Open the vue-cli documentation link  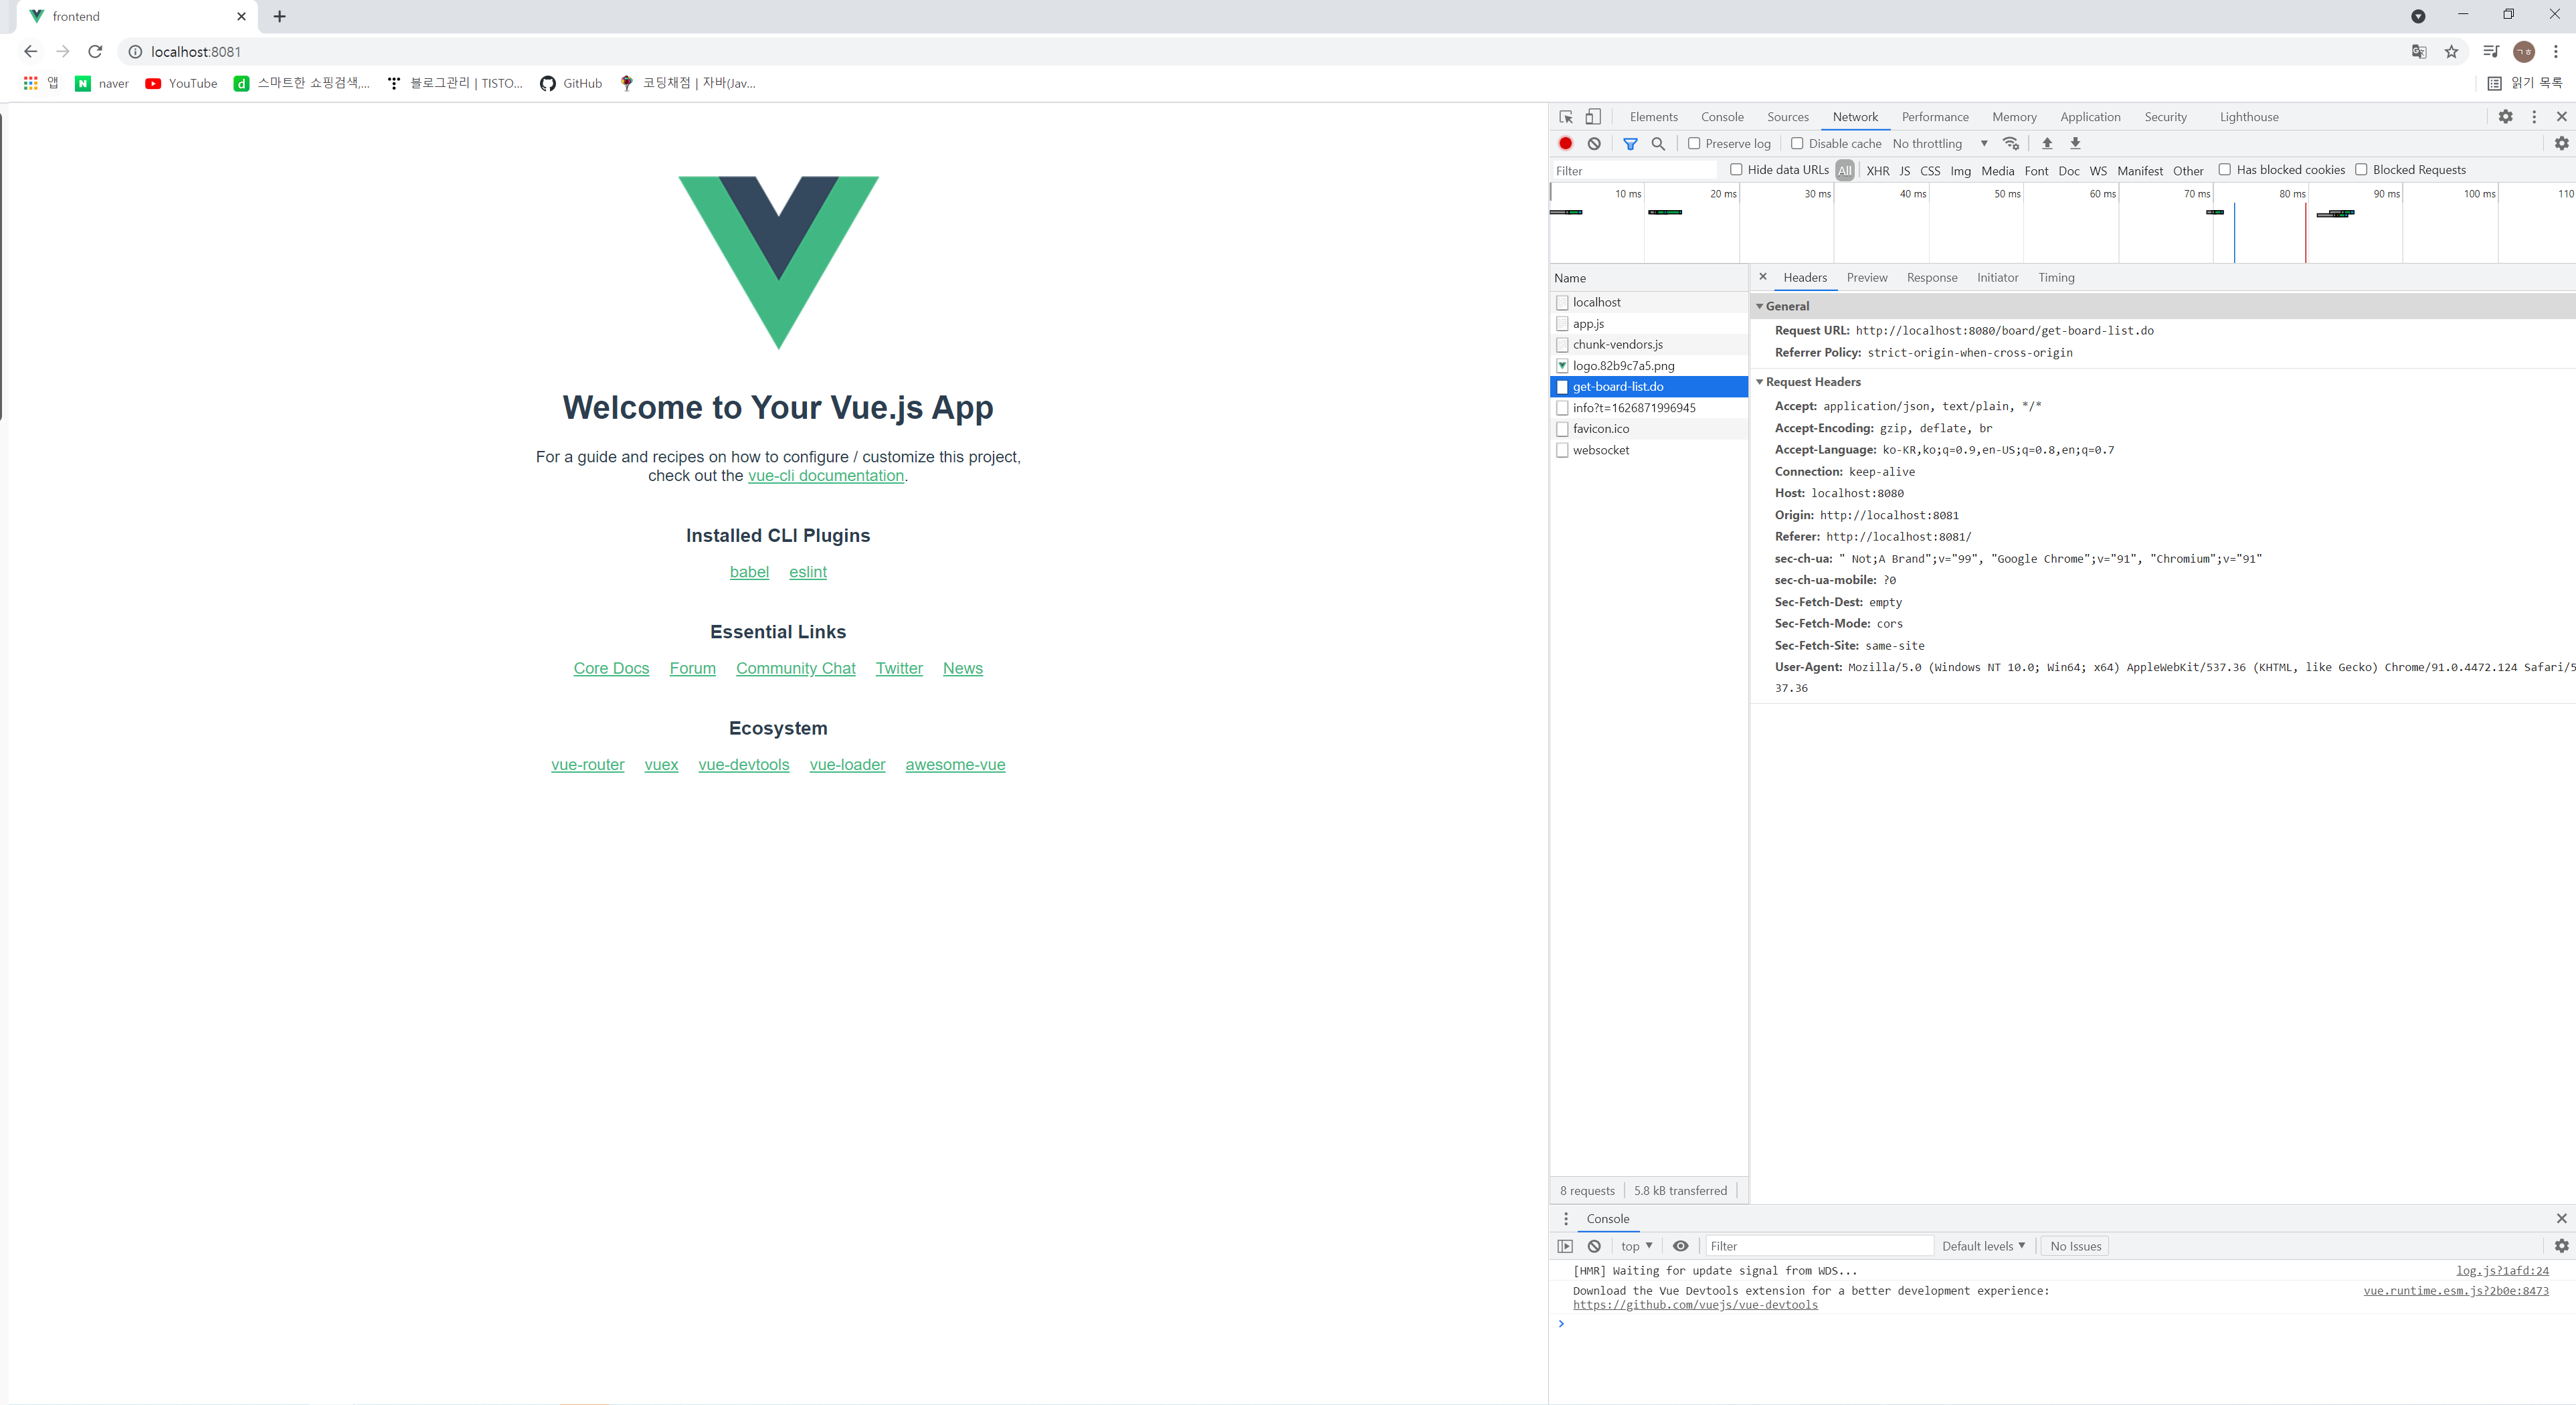pos(825,476)
